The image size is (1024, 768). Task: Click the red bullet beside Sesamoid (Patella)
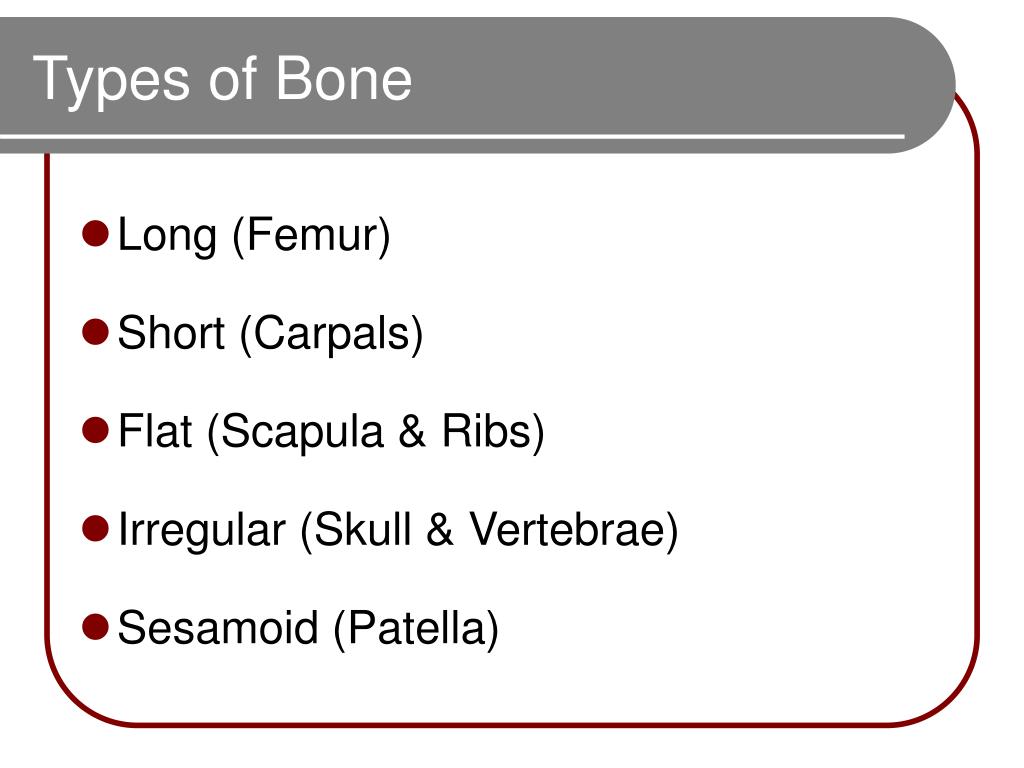point(95,628)
